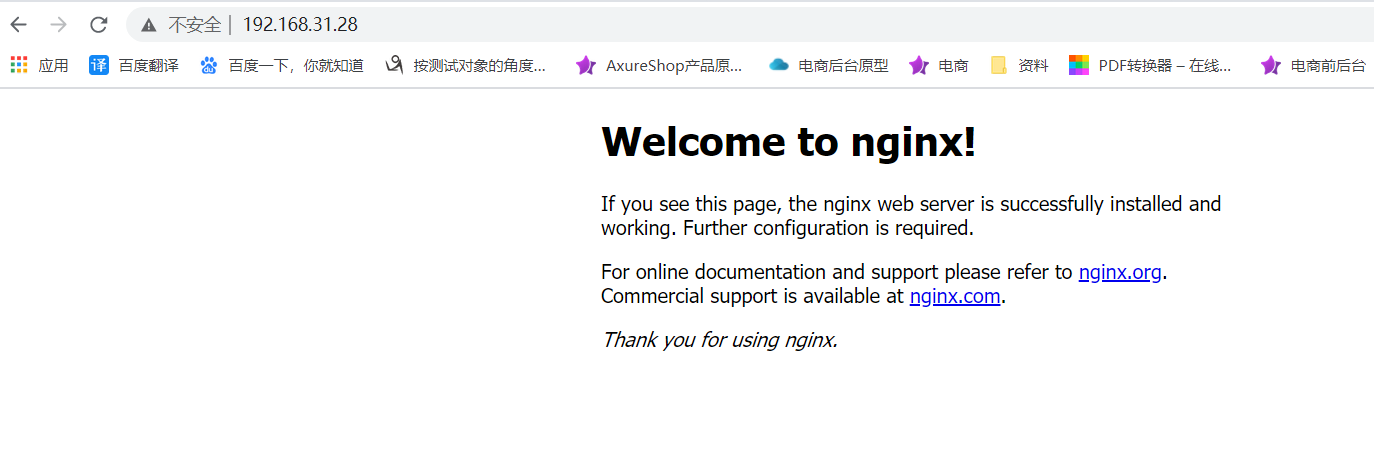The height and width of the screenshot is (469, 1374).
Task: Click the purple star icon beside 电商前后台
Action: (x=1271, y=65)
